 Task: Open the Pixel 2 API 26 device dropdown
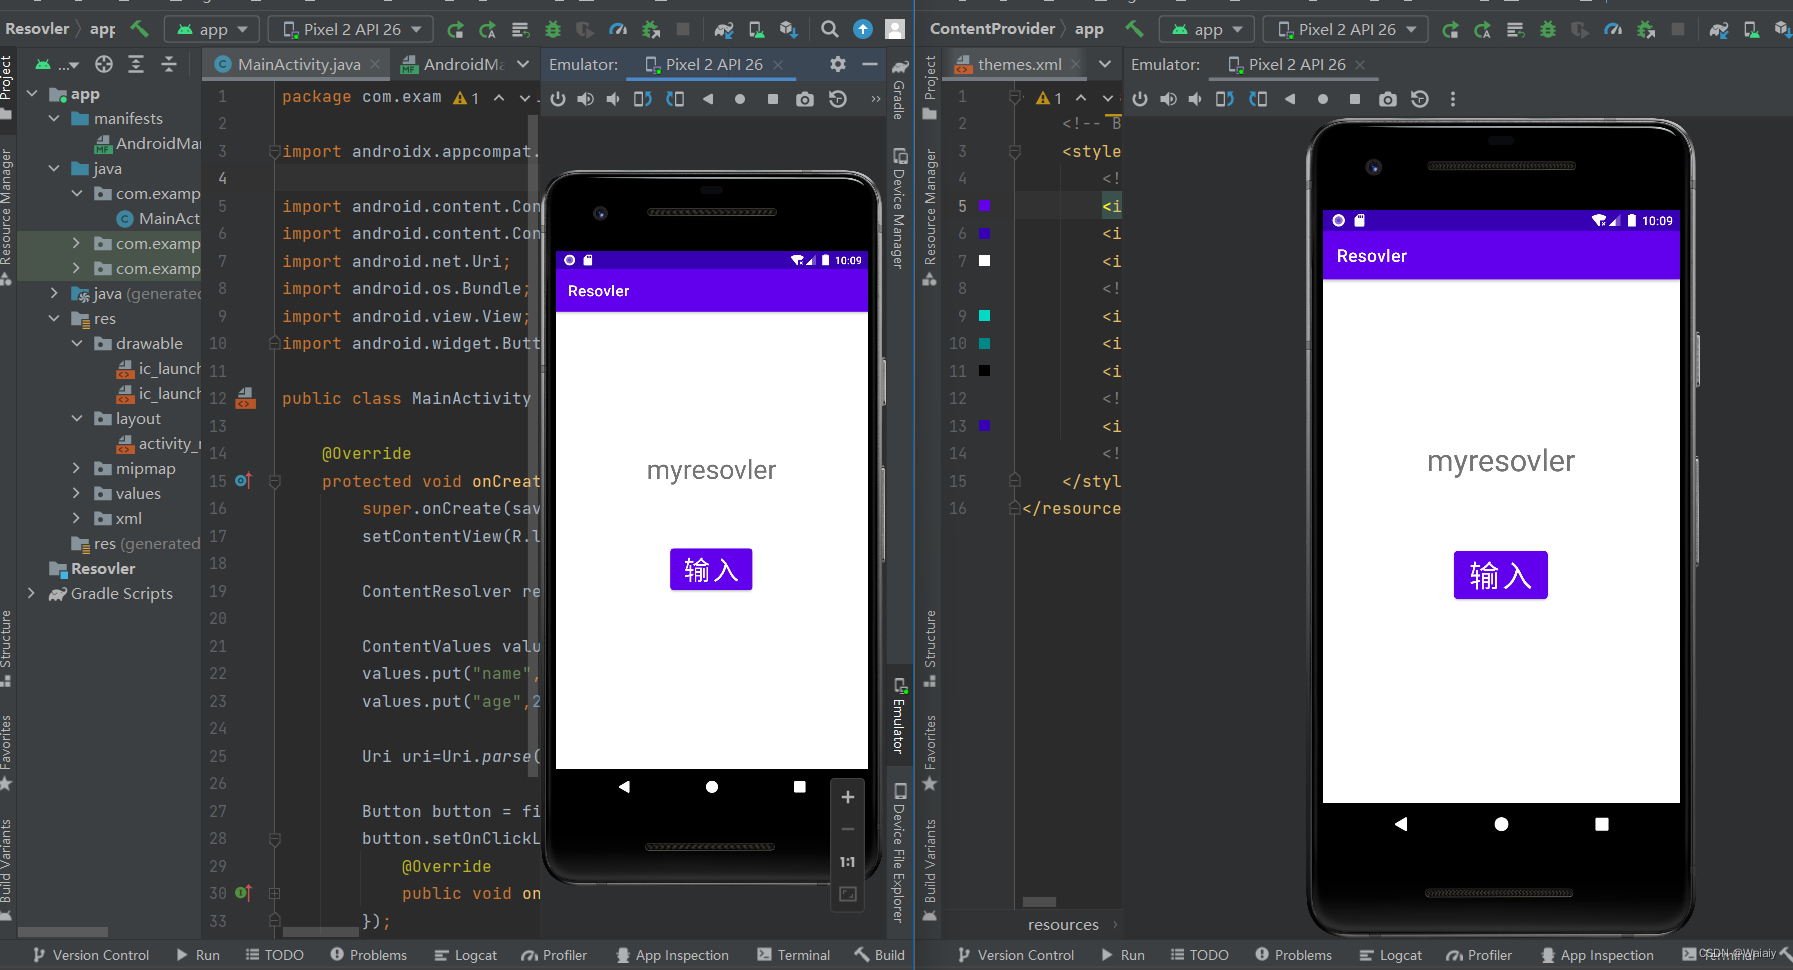click(x=350, y=29)
